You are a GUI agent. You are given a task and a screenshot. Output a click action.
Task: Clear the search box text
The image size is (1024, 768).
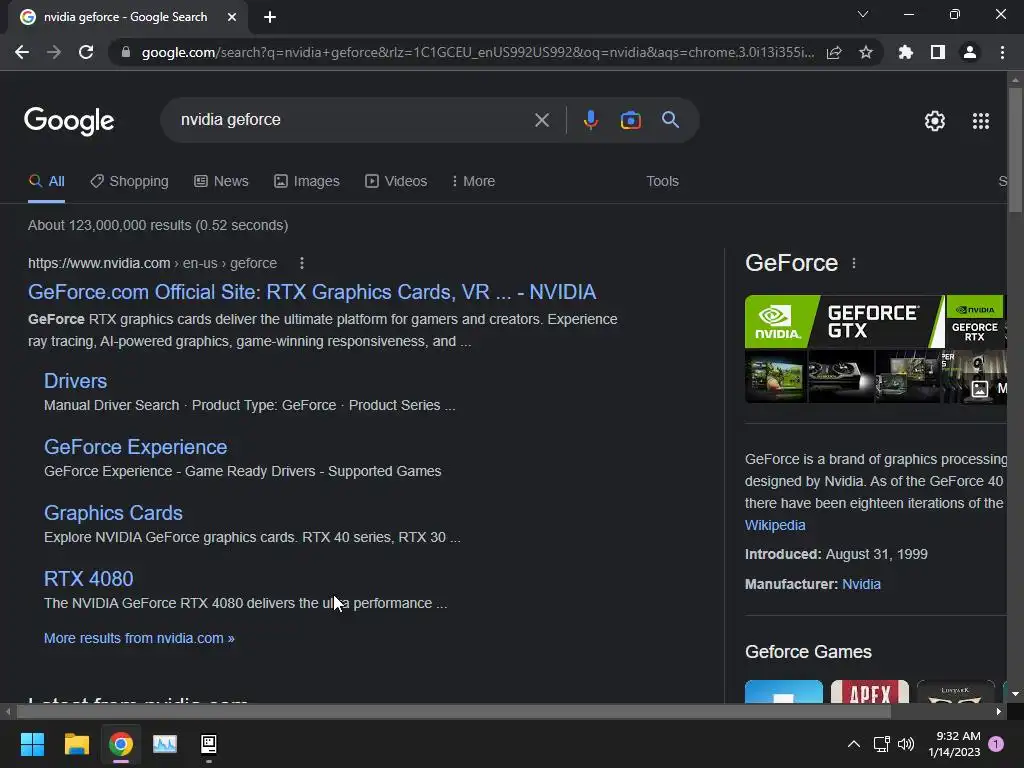click(541, 120)
